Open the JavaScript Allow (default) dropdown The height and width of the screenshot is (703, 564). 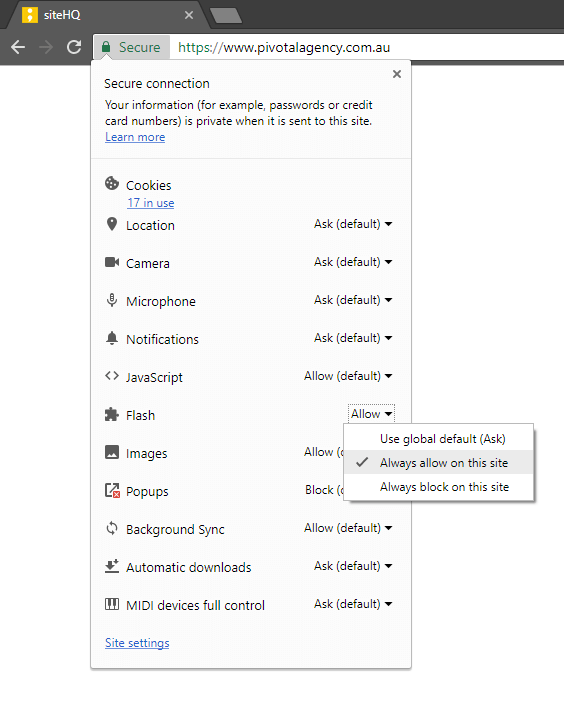tap(348, 376)
